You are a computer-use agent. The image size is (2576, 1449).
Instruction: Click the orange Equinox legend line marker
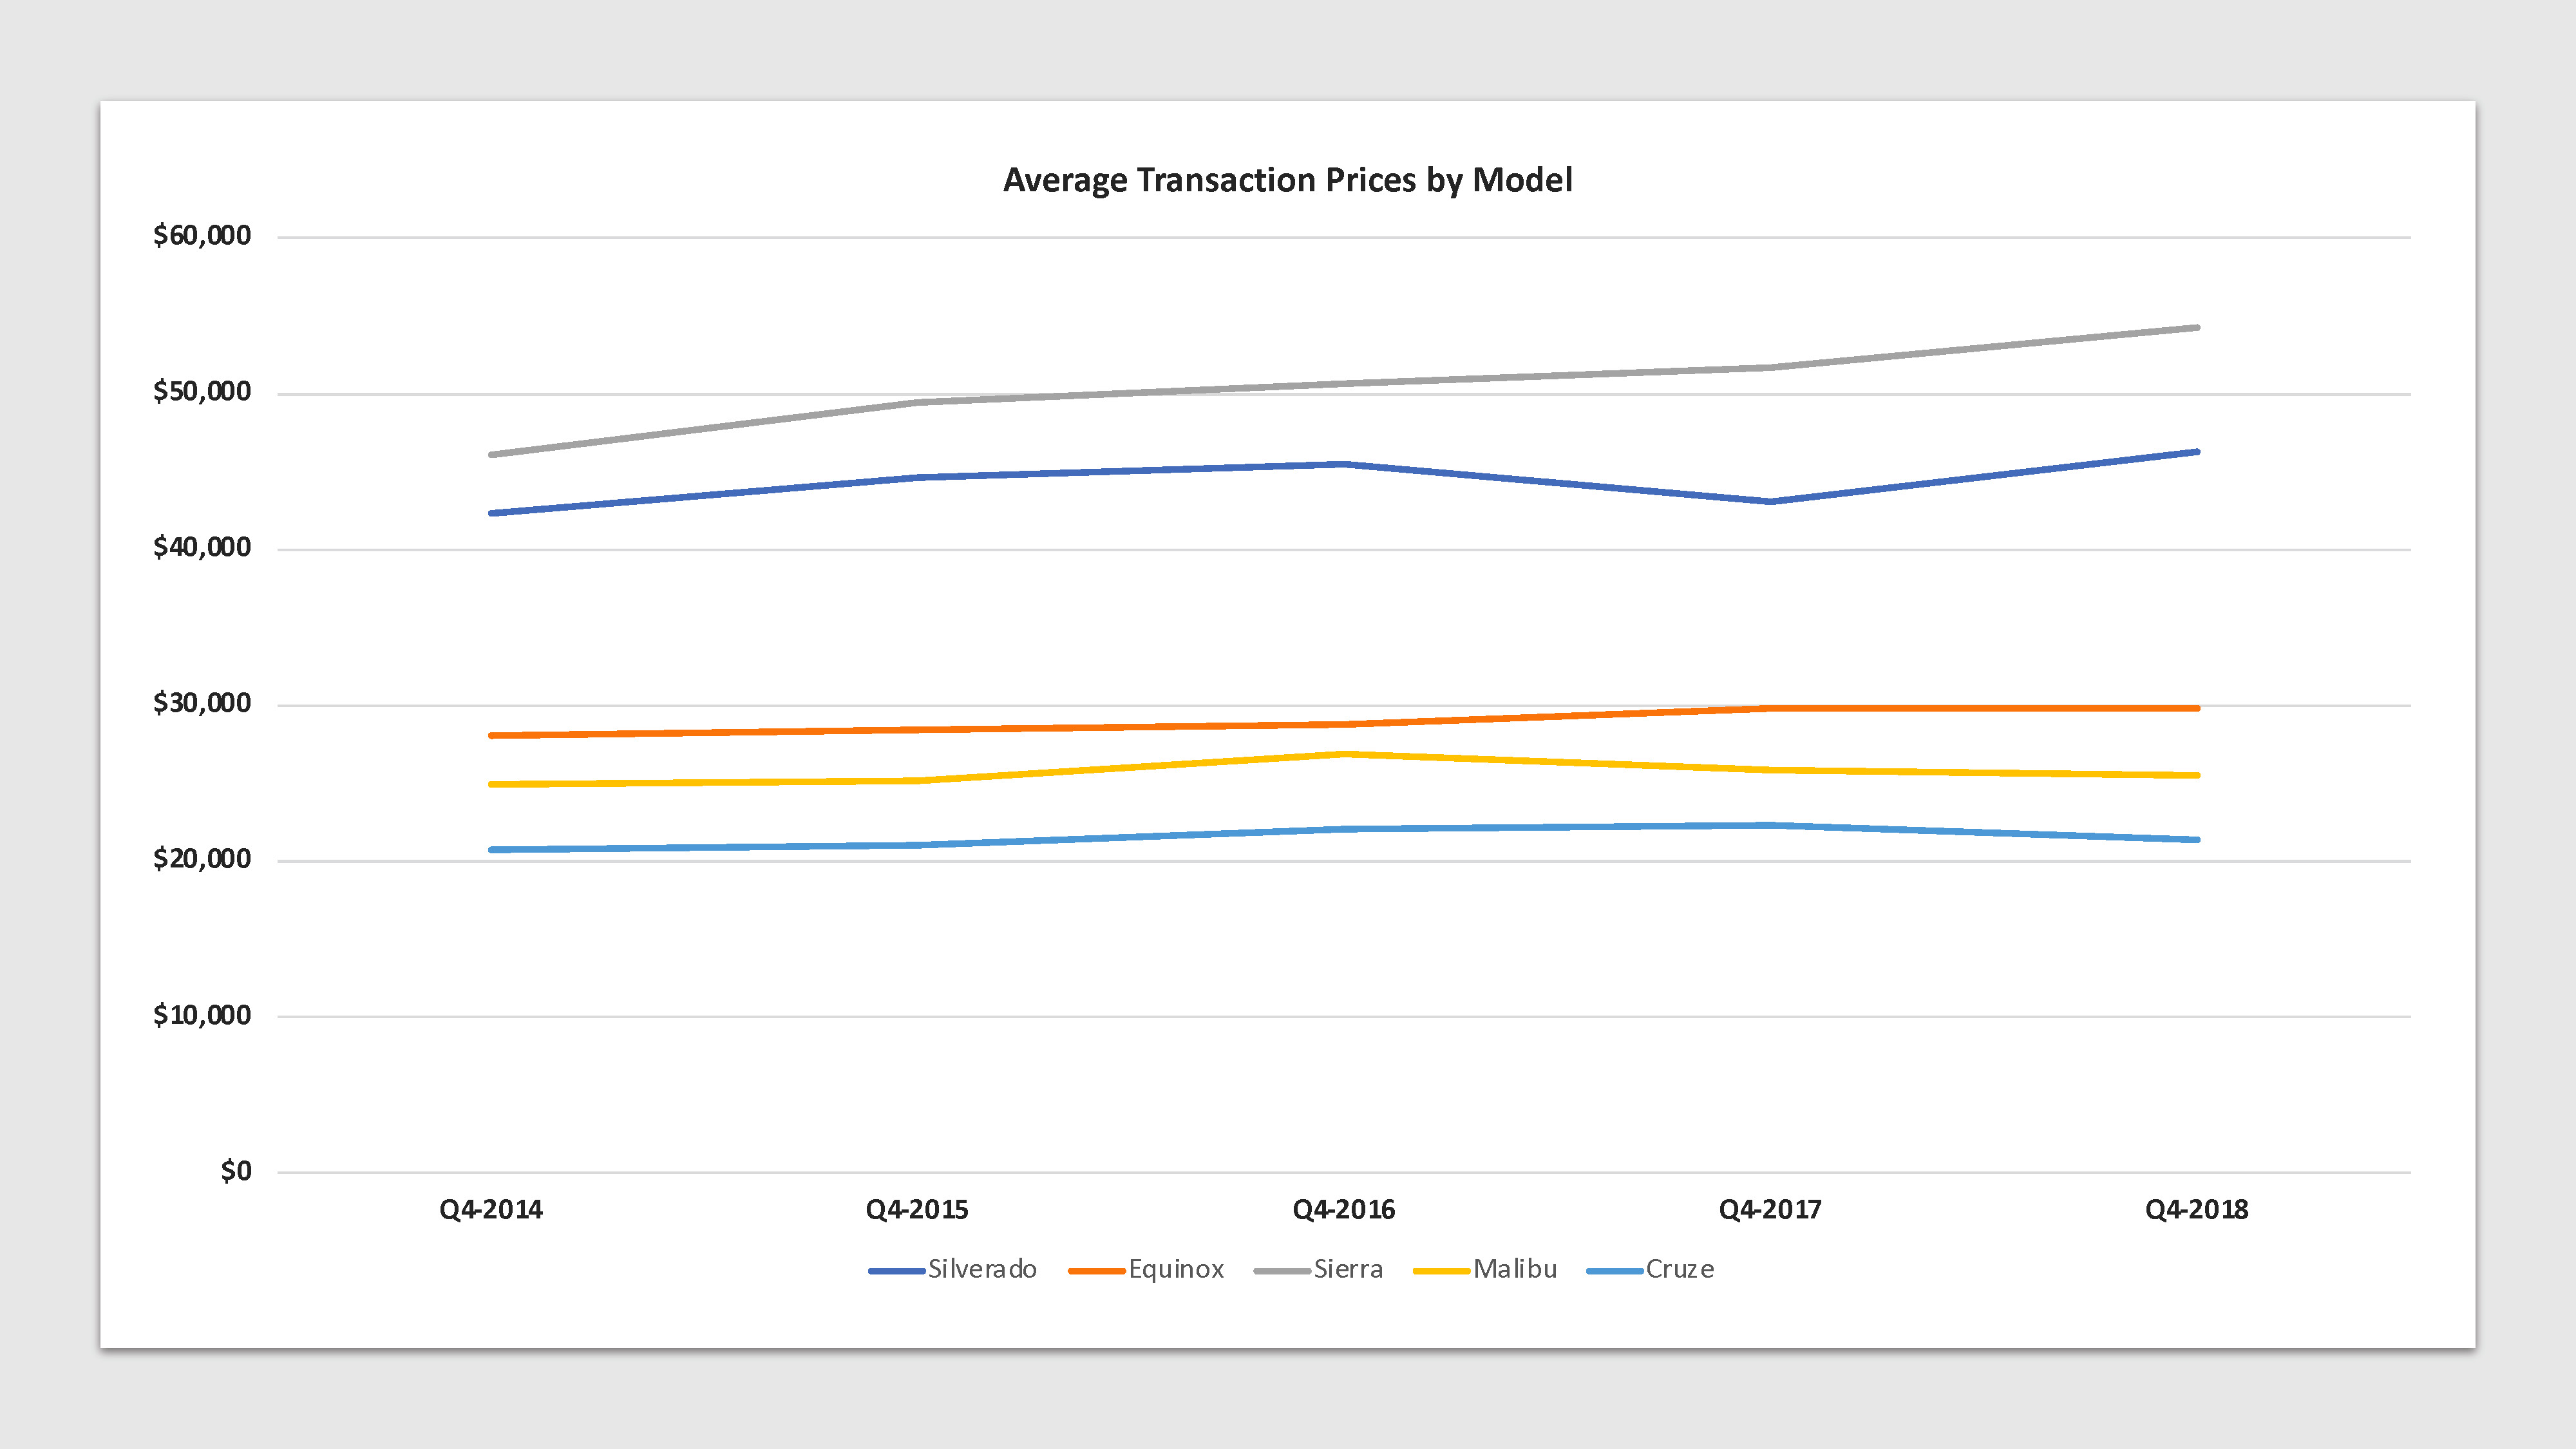pyautogui.click(x=1096, y=1271)
